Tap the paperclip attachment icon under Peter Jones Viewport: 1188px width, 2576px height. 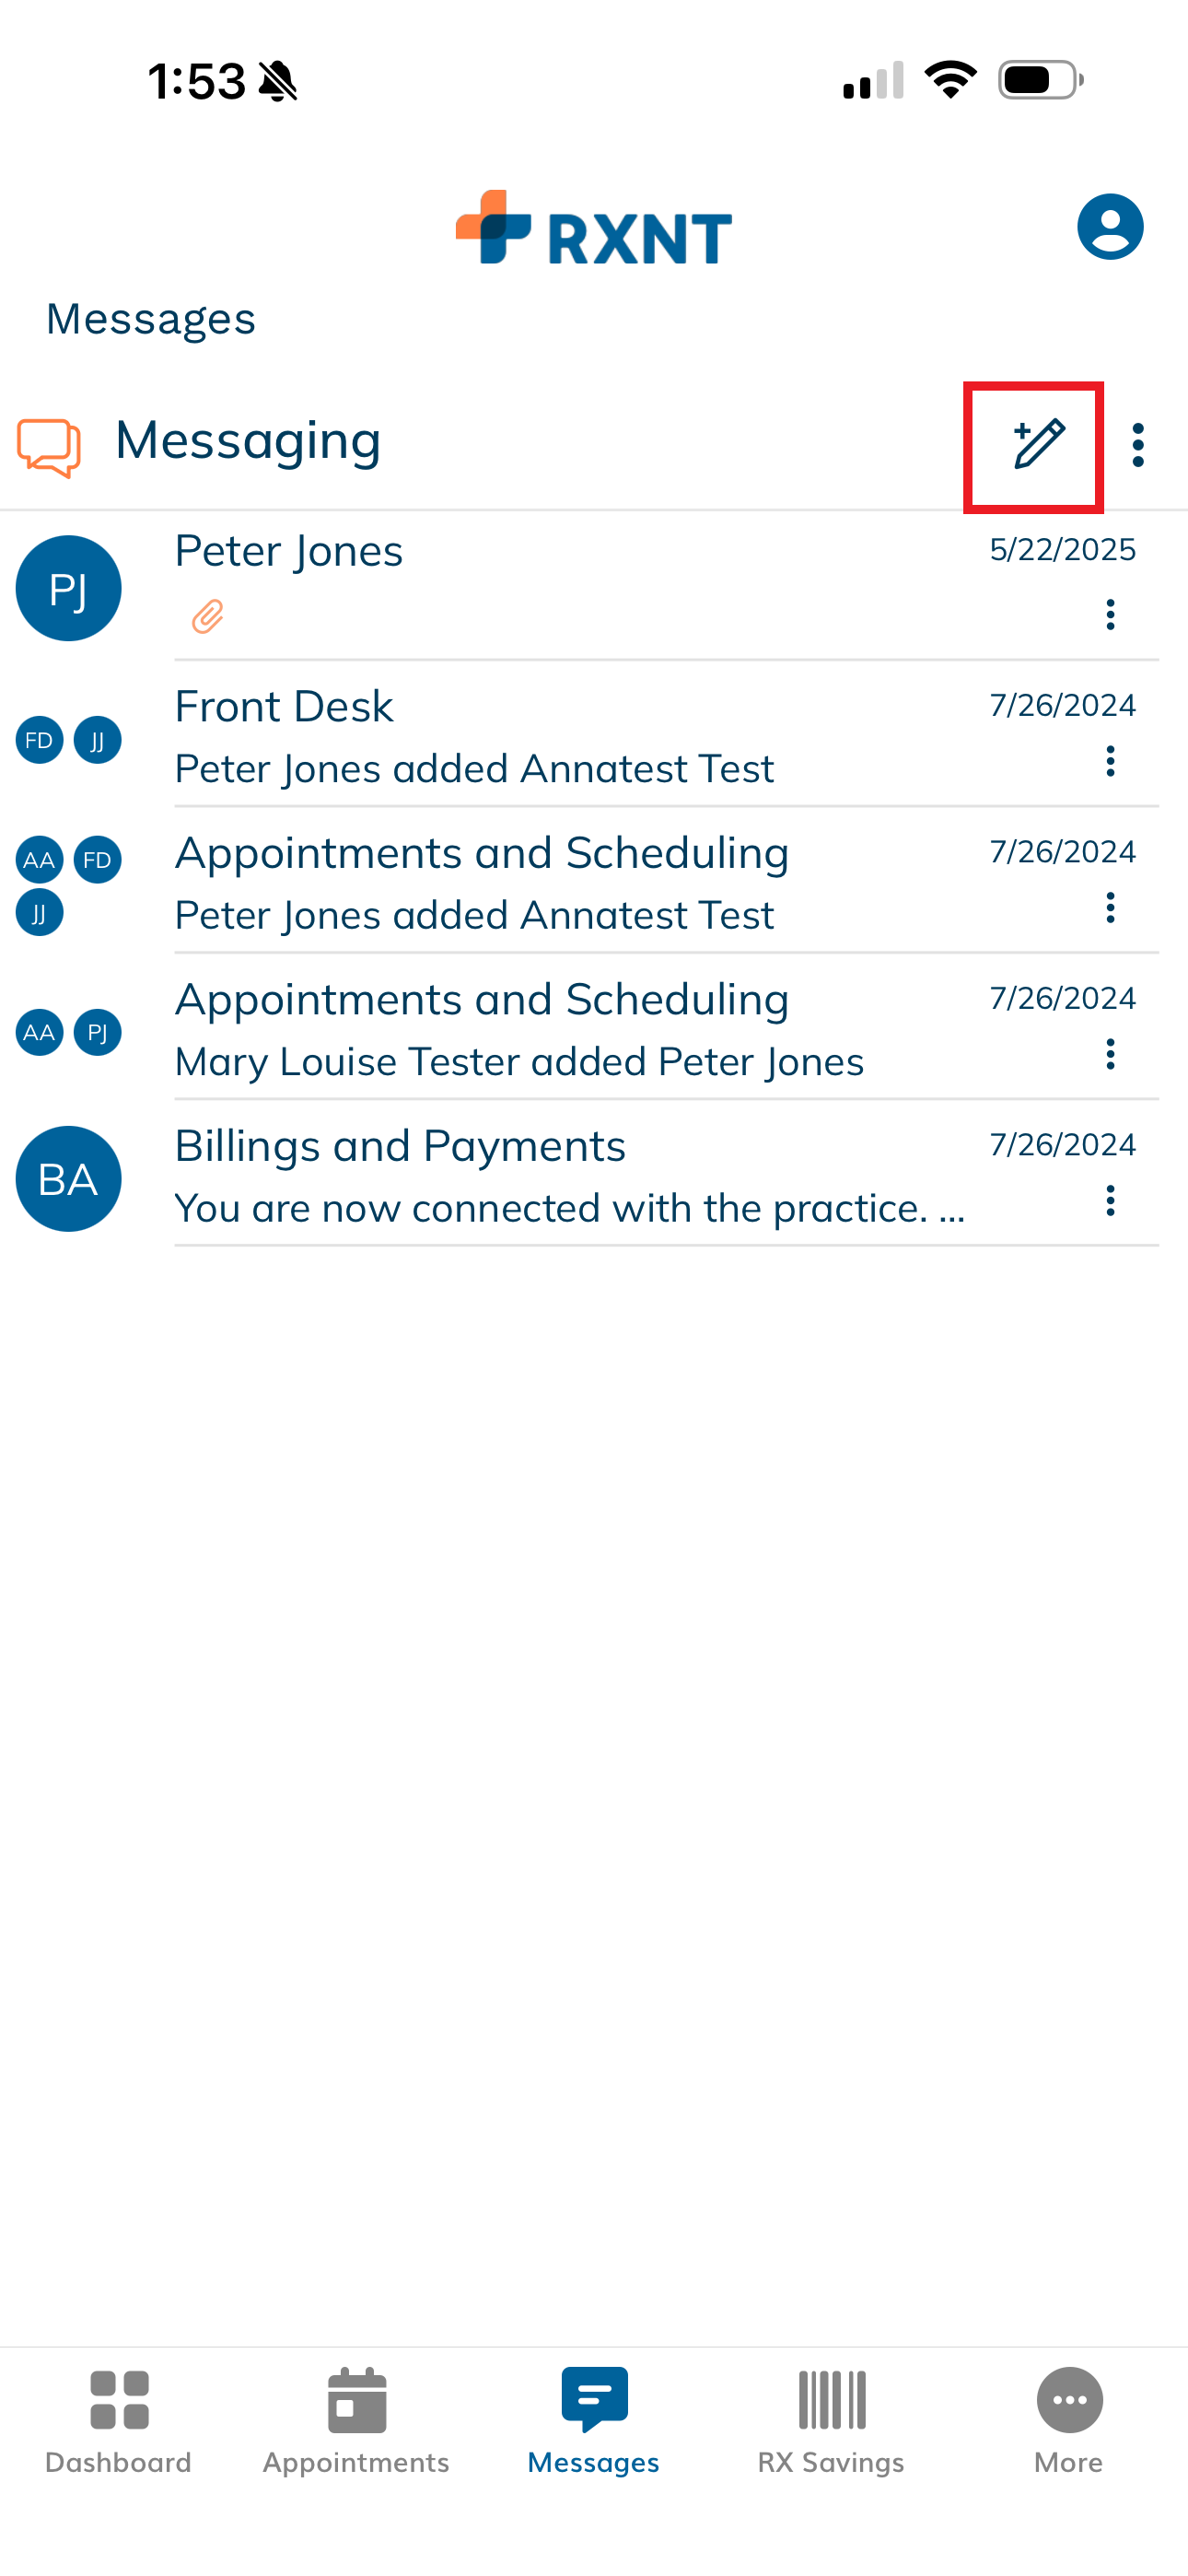pos(207,616)
